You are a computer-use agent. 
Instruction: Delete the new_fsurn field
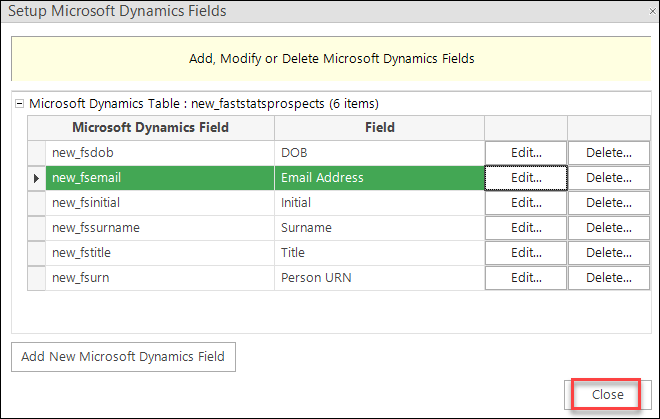coord(609,278)
